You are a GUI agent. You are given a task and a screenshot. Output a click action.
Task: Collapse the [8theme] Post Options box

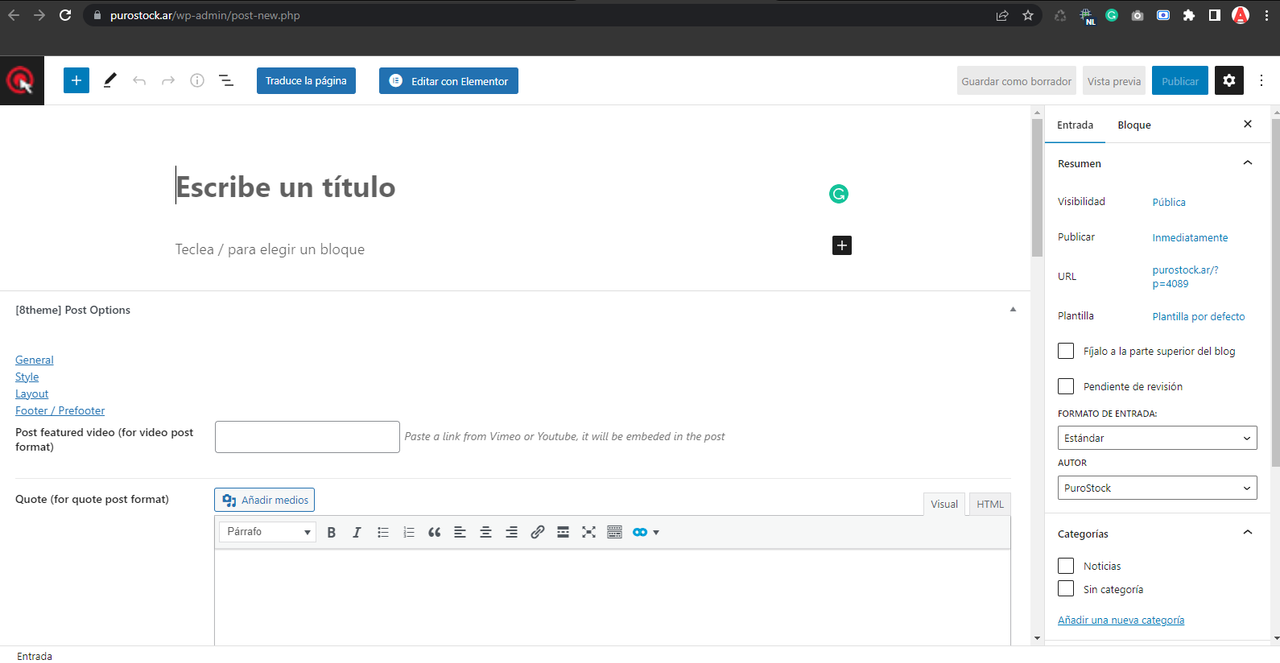tap(1013, 310)
